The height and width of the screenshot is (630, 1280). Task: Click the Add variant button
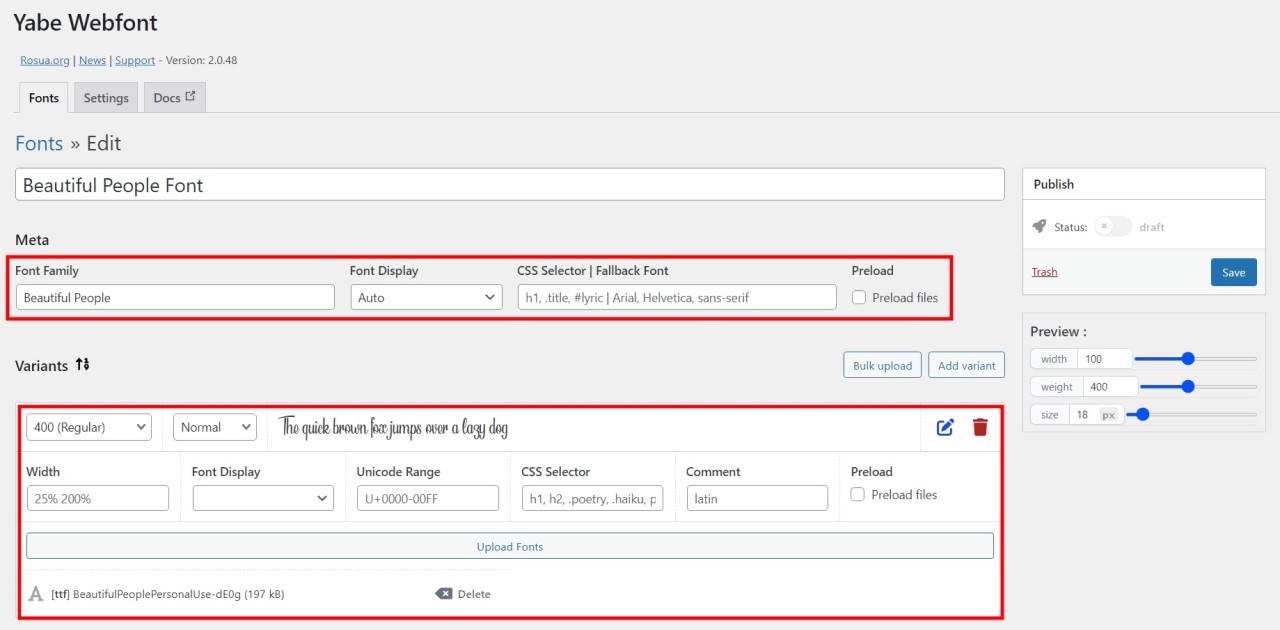point(966,365)
